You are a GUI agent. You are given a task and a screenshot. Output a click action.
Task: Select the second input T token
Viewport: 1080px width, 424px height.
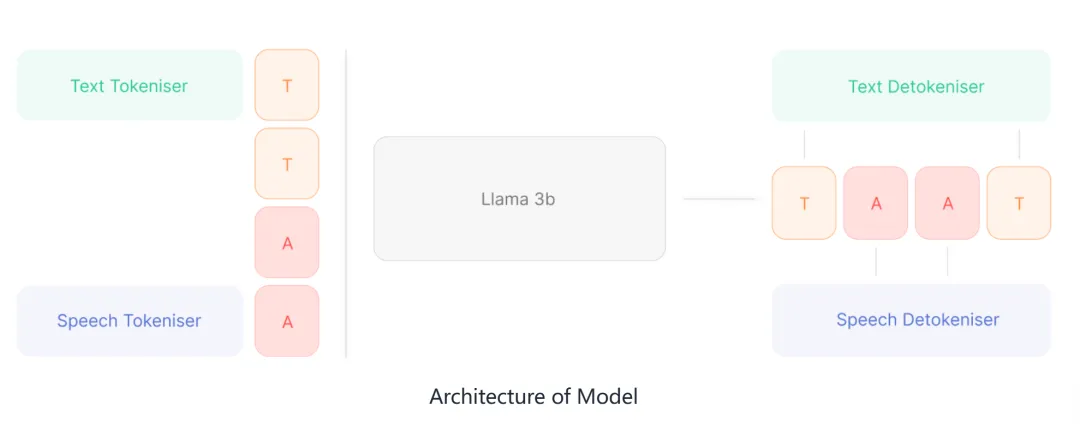tap(287, 164)
